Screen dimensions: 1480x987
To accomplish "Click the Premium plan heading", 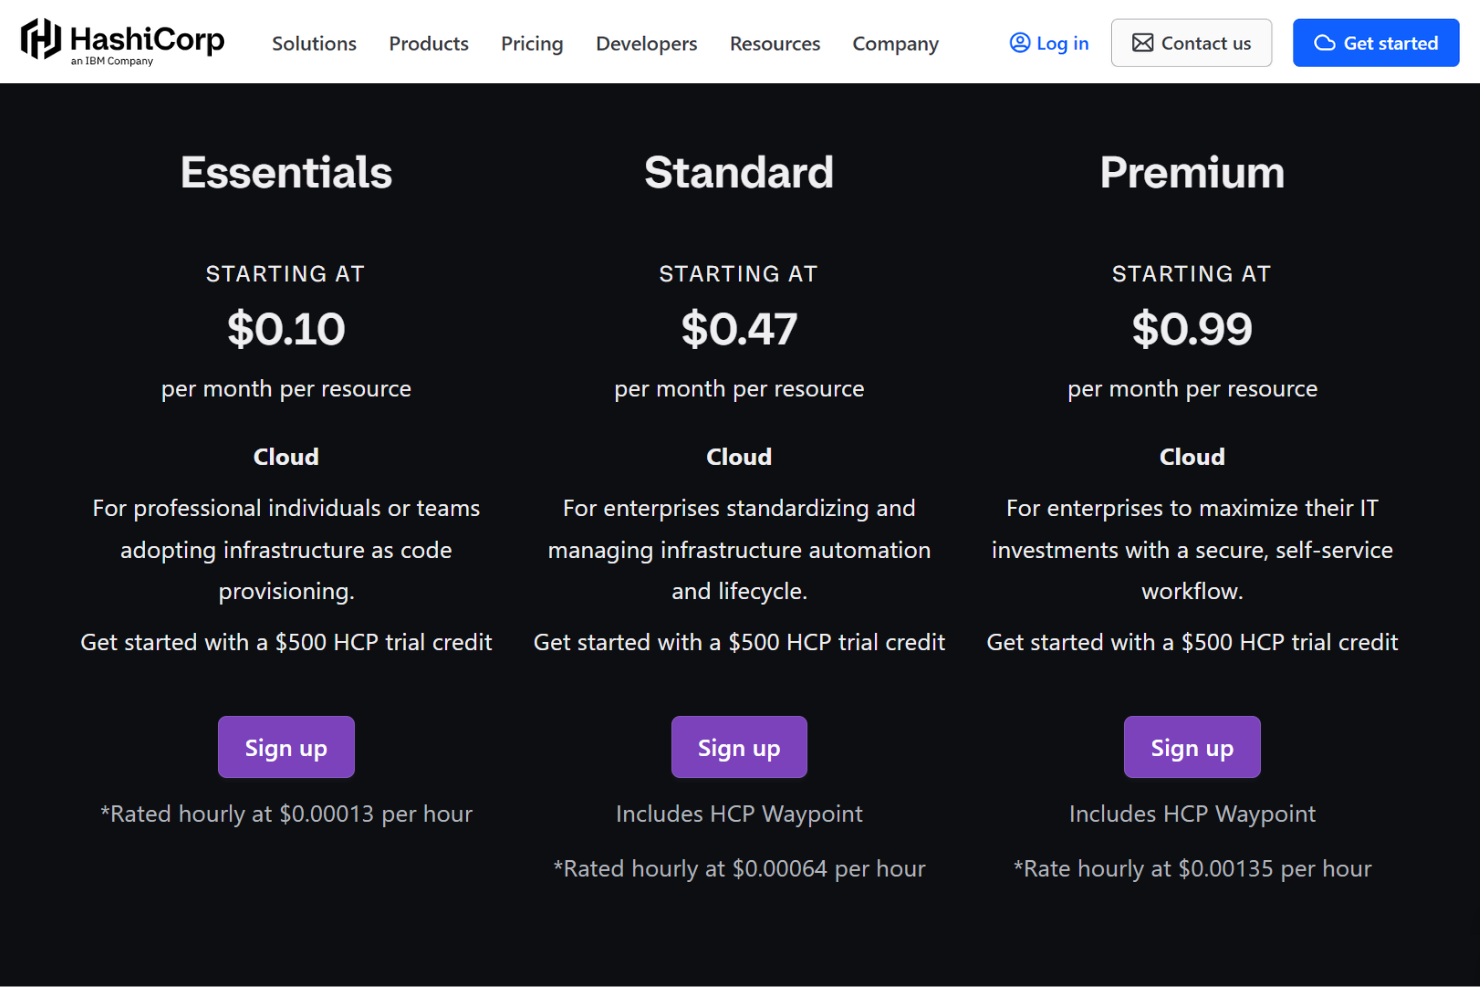I will [1192, 172].
